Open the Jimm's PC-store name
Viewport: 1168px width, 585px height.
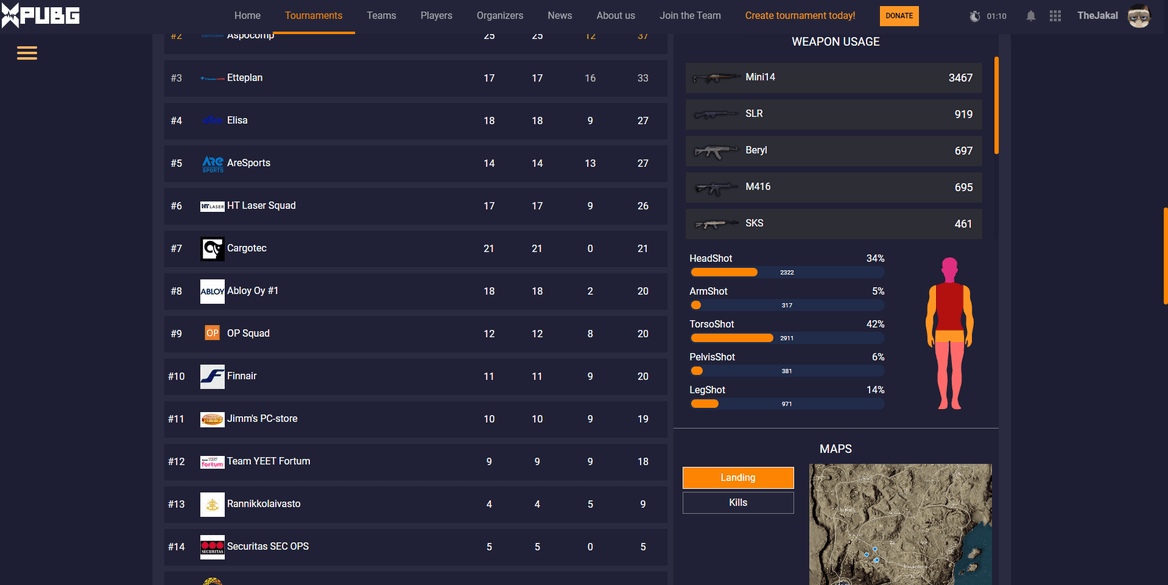(x=262, y=419)
